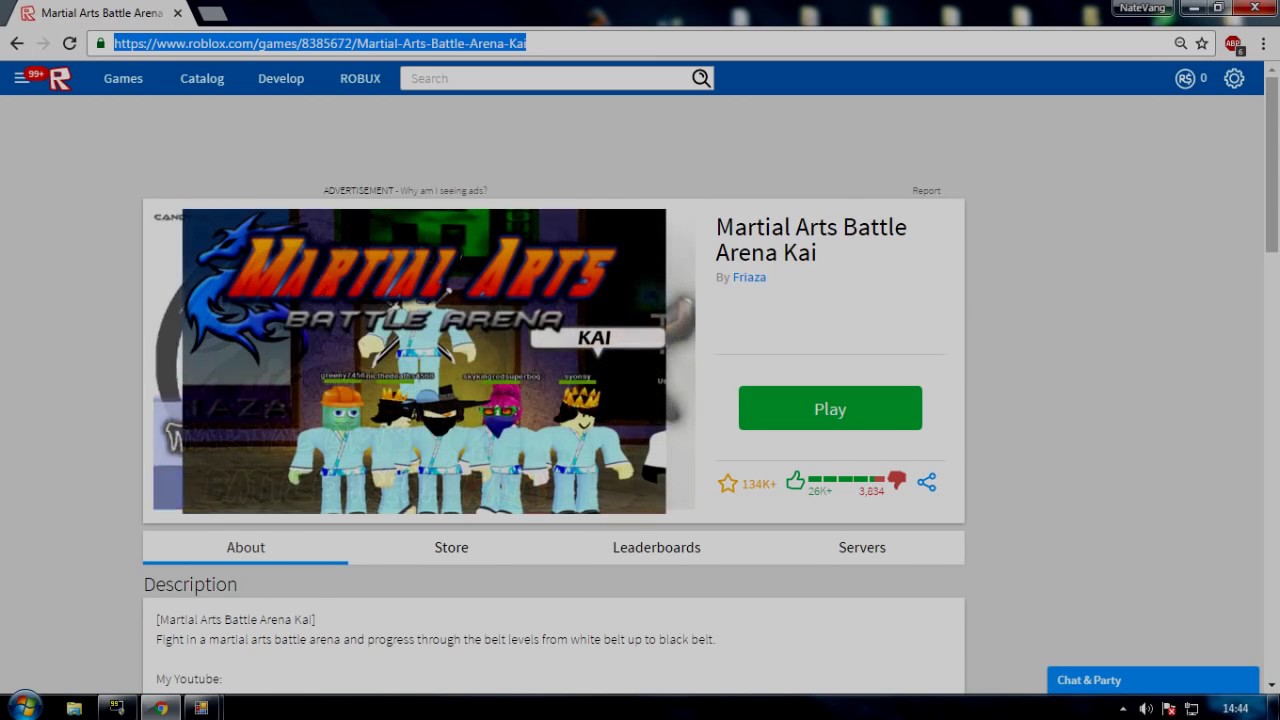Open the ROBUX menu item

coord(360,78)
